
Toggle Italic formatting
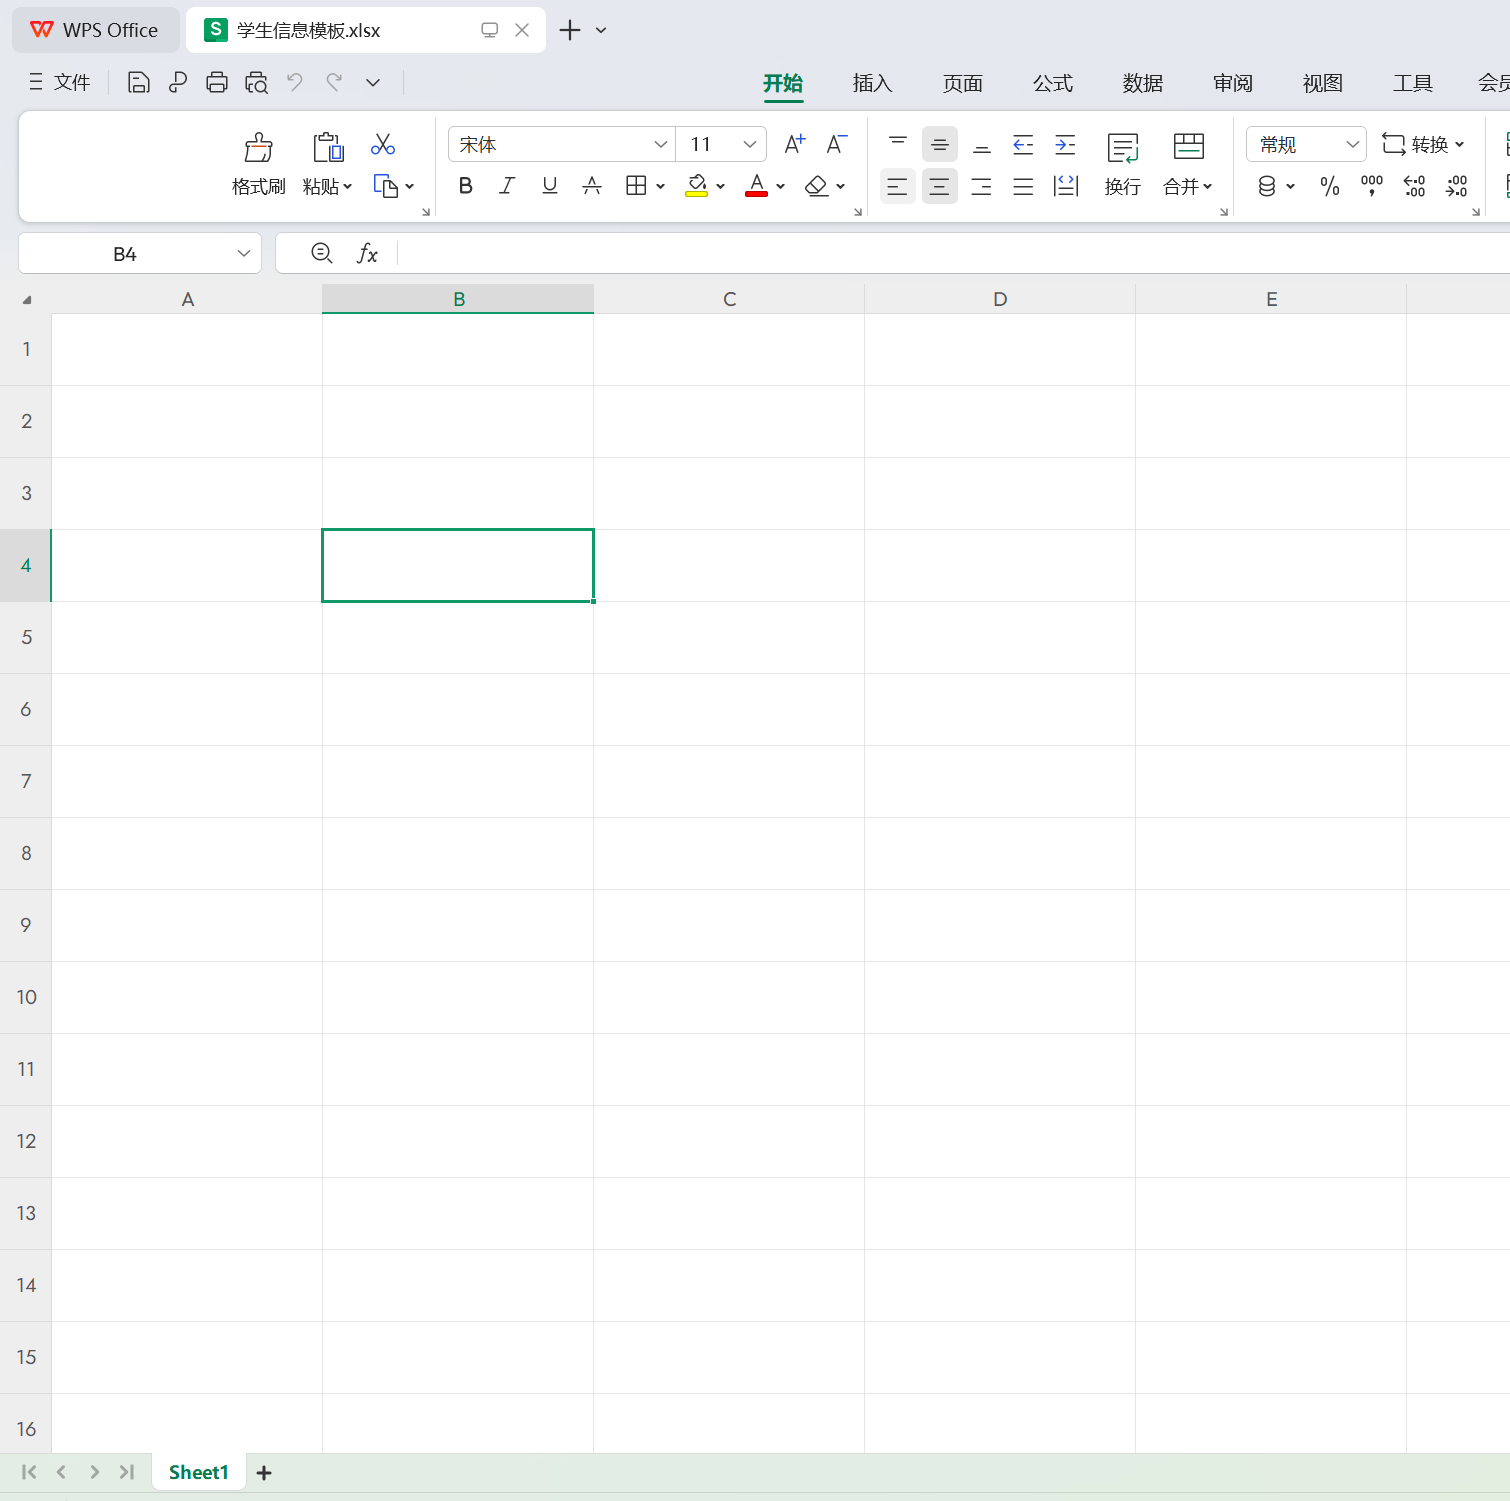click(x=507, y=186)
